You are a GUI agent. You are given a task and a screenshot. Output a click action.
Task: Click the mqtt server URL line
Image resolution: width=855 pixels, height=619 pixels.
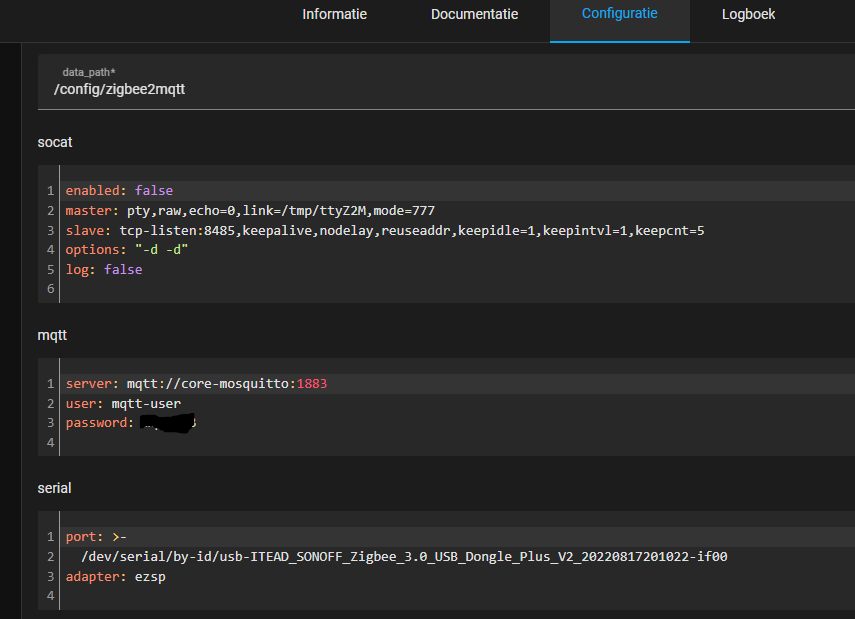[195, 383]
